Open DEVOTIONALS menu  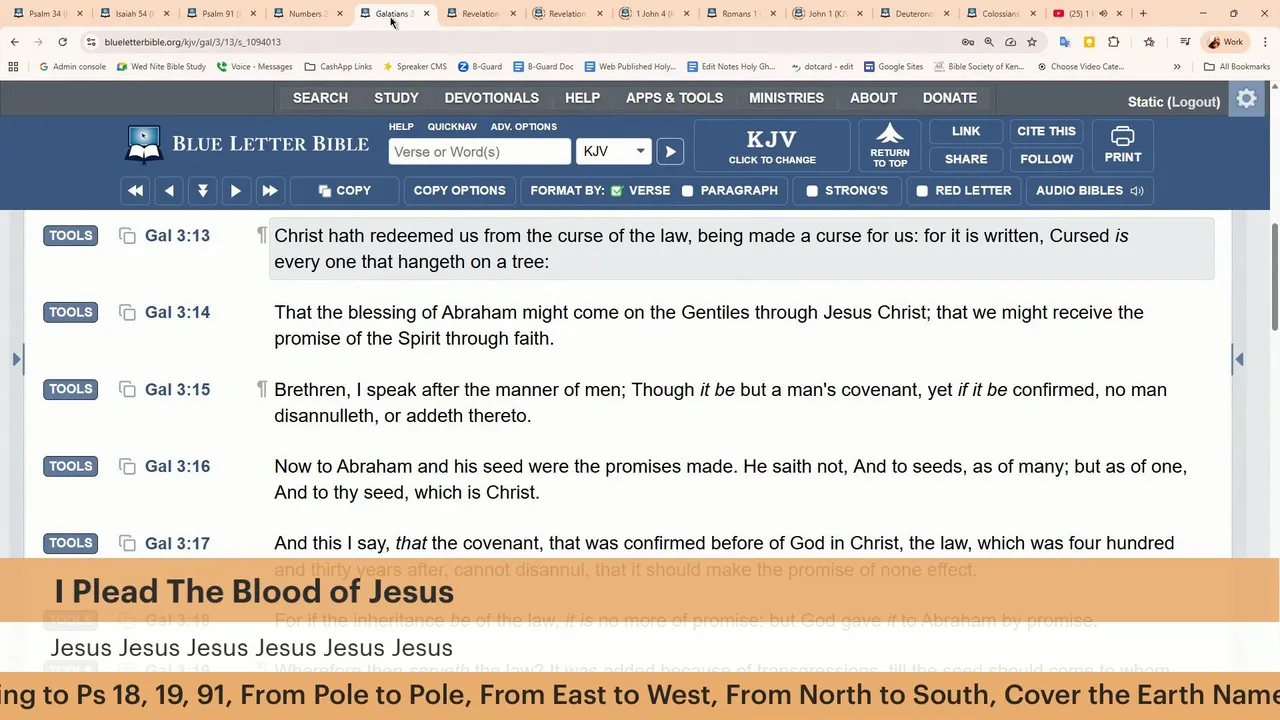click(x=491, y=98)
